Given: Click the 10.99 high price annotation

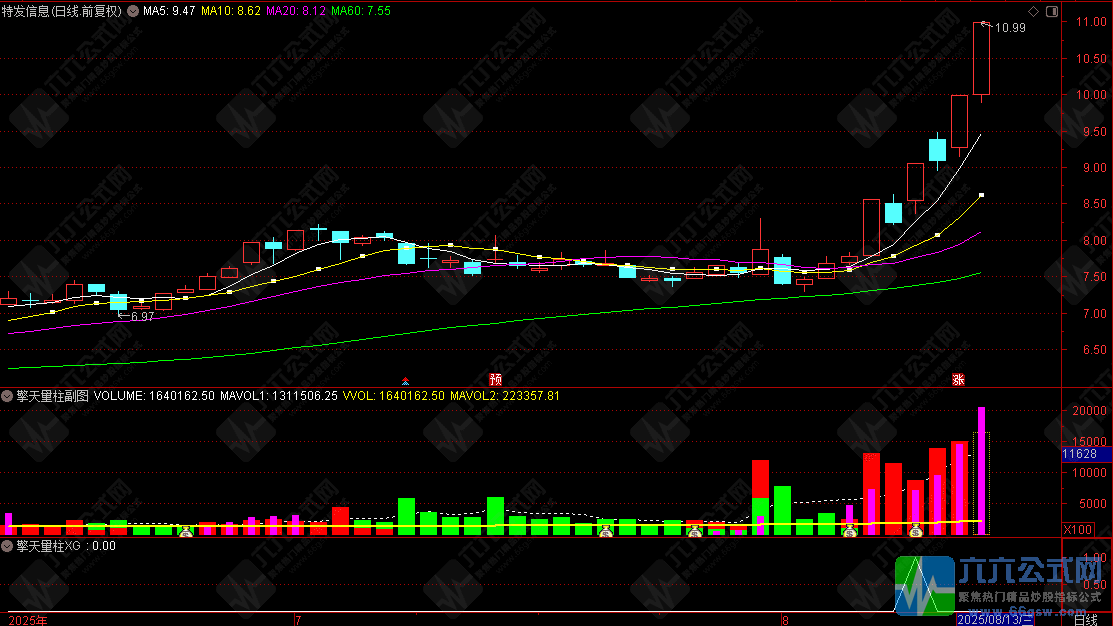Looking at the screenshot, I should 1010,28.
